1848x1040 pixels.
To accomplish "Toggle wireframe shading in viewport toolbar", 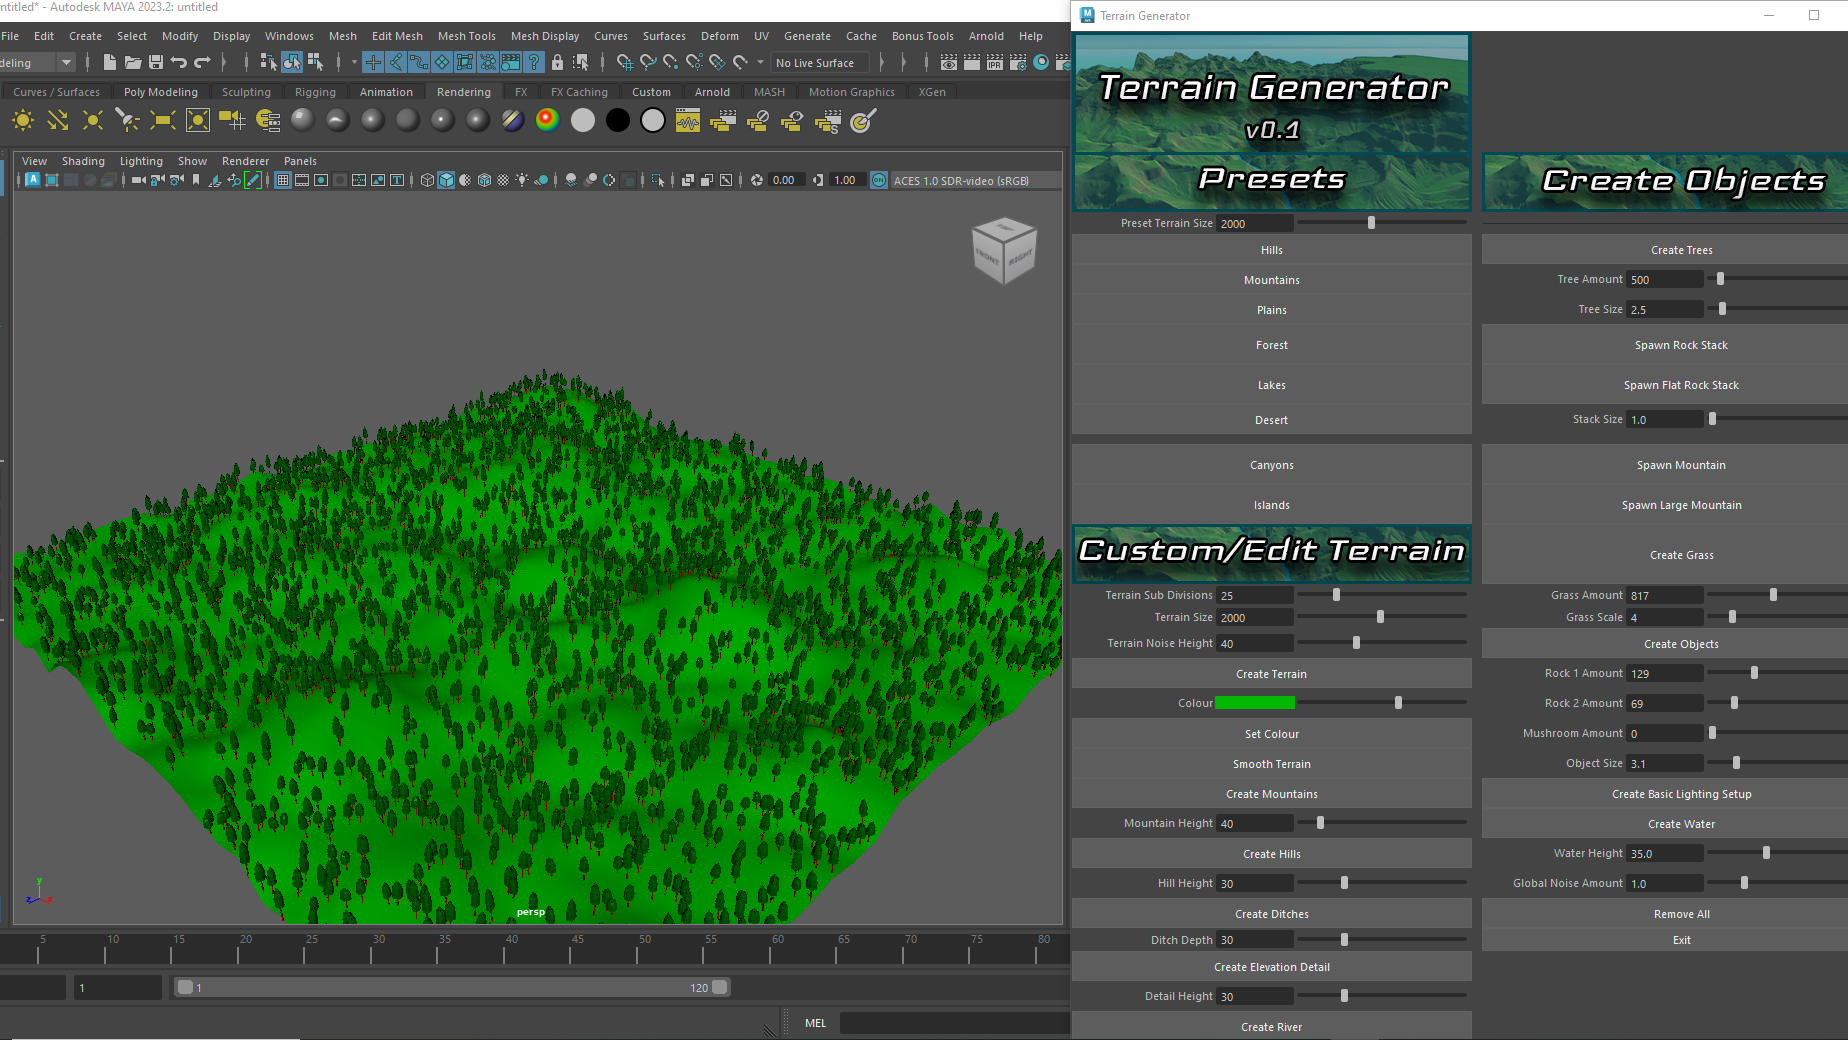I will [x=428, y=180].
